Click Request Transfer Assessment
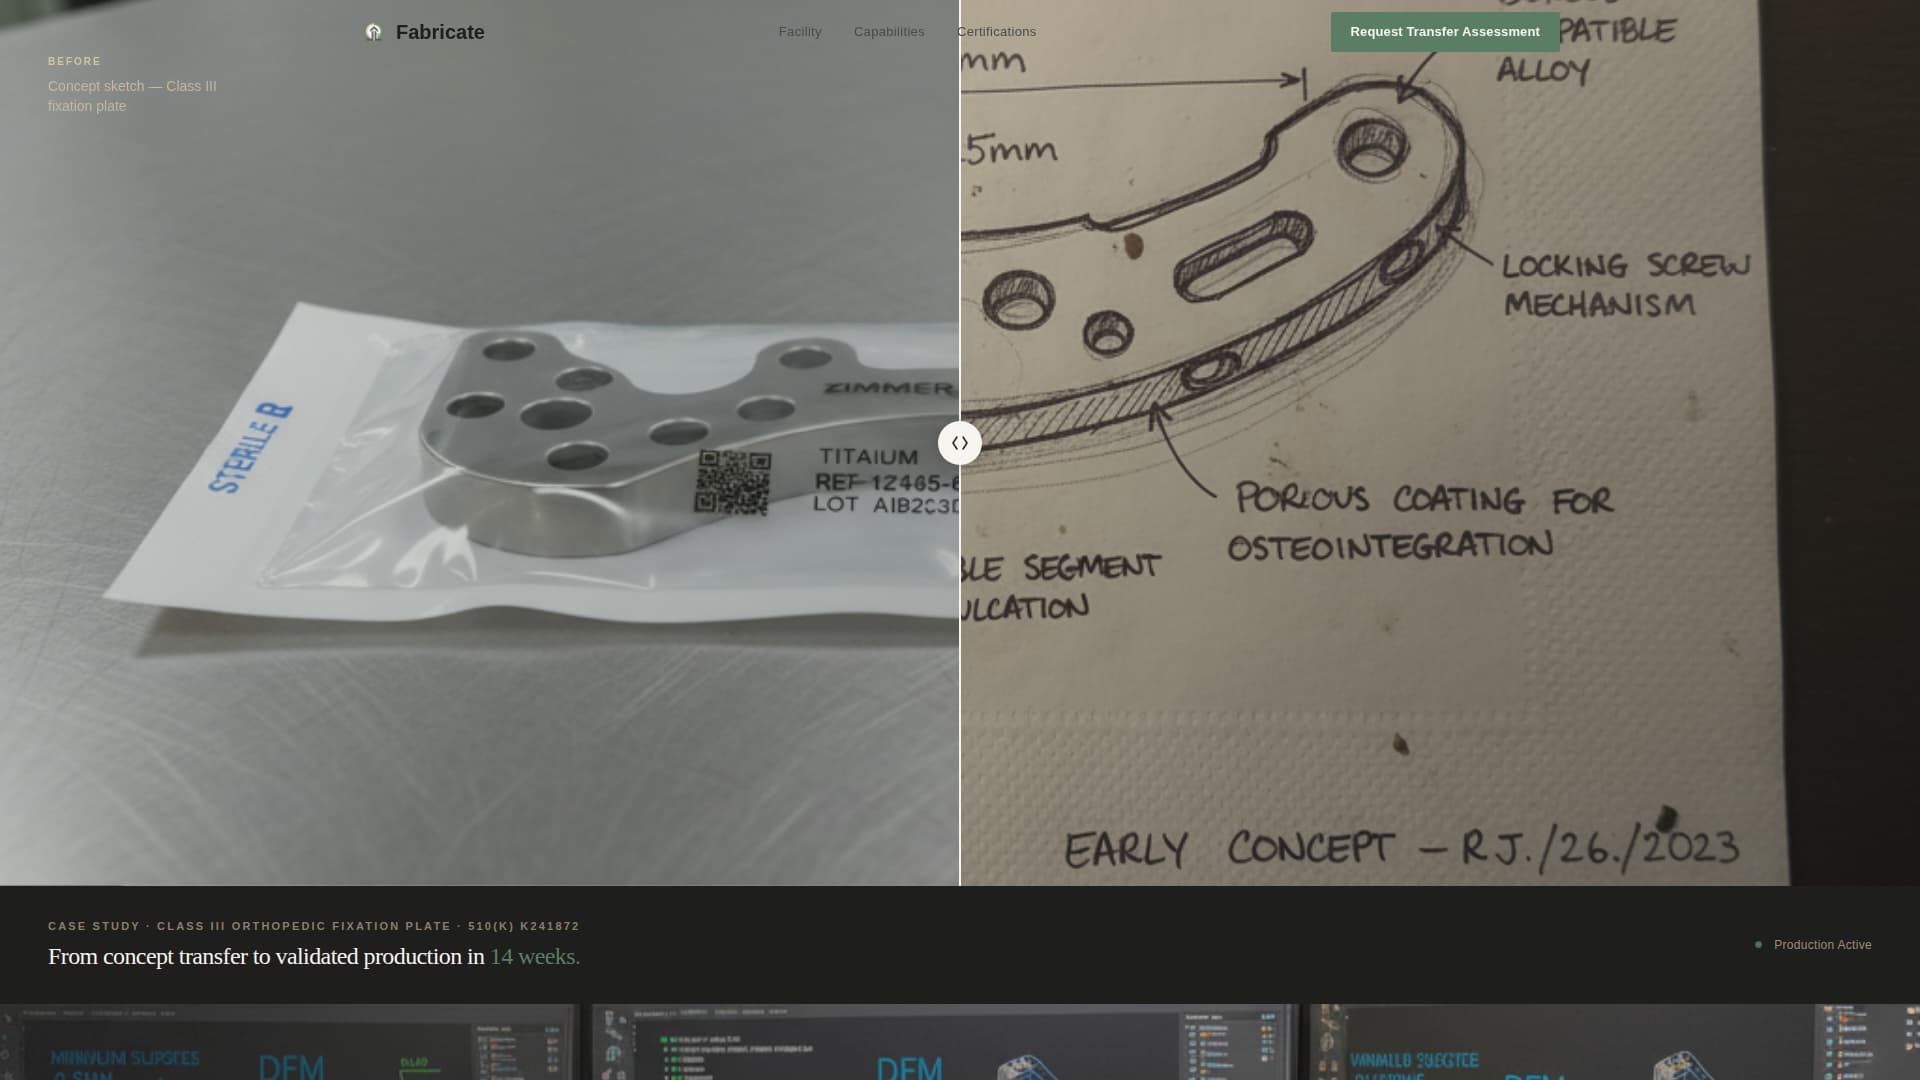This screenshot has height=1080, width=1920. pos(1444,31)
